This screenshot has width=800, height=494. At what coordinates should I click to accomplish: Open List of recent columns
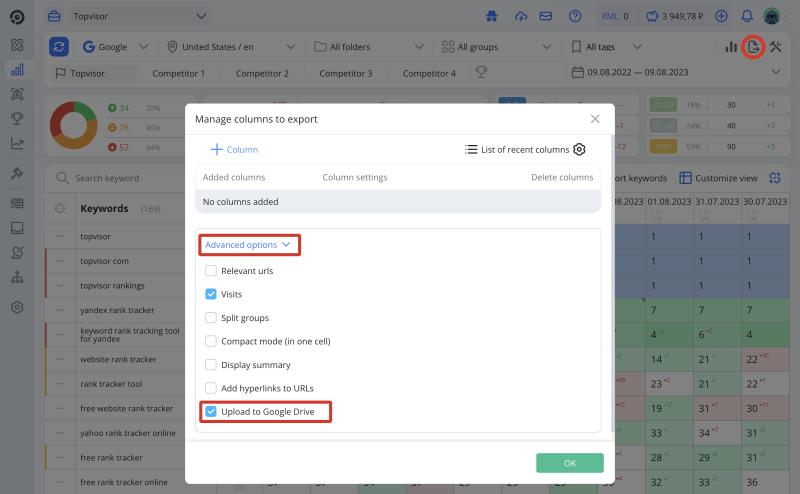[517, 150]
